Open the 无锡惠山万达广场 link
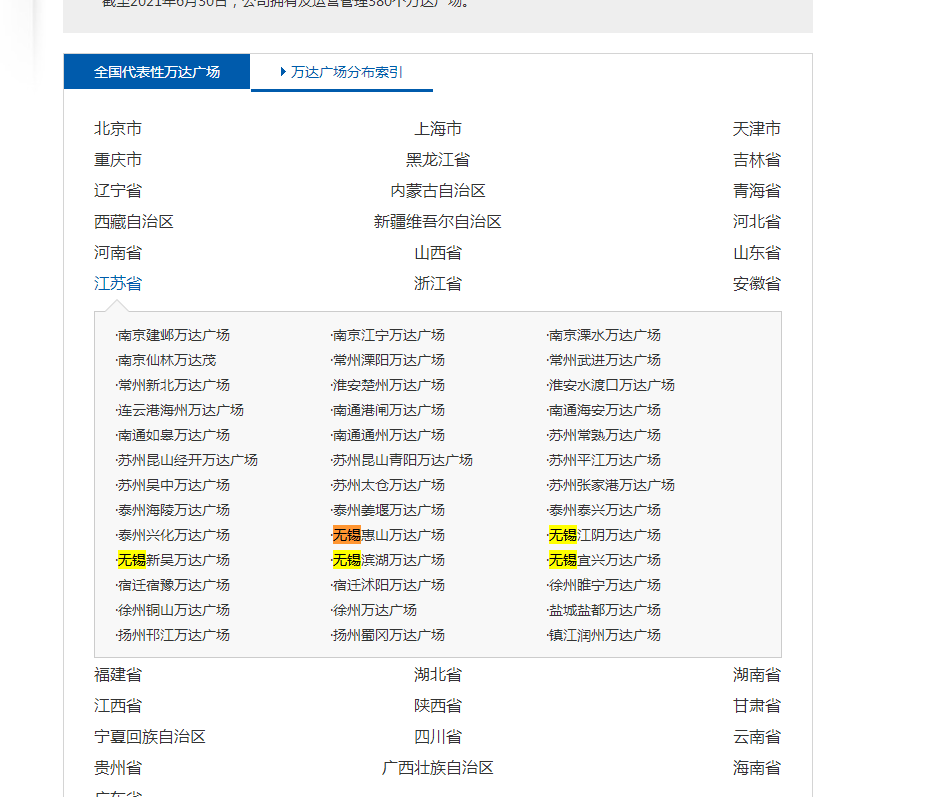Viewport: 925px width, 797px height. pyautogui.click(x=388, y=535)
